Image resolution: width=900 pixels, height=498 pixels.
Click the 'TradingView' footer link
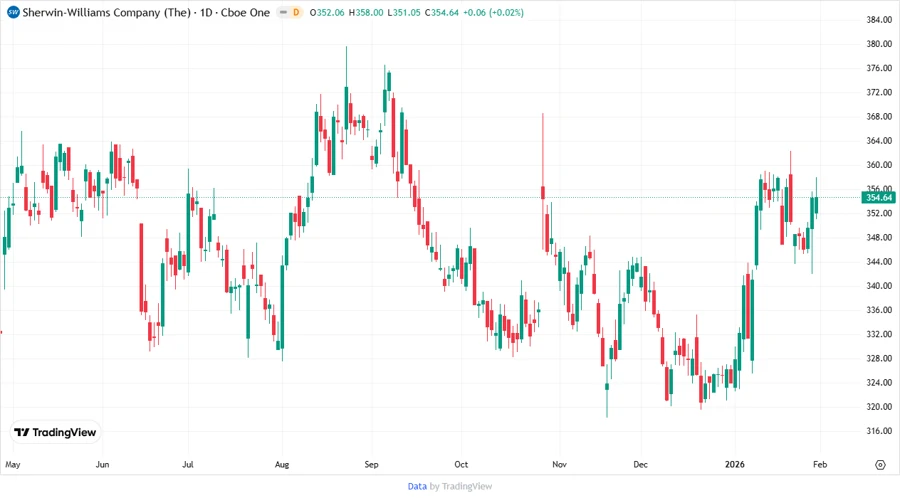467,486
